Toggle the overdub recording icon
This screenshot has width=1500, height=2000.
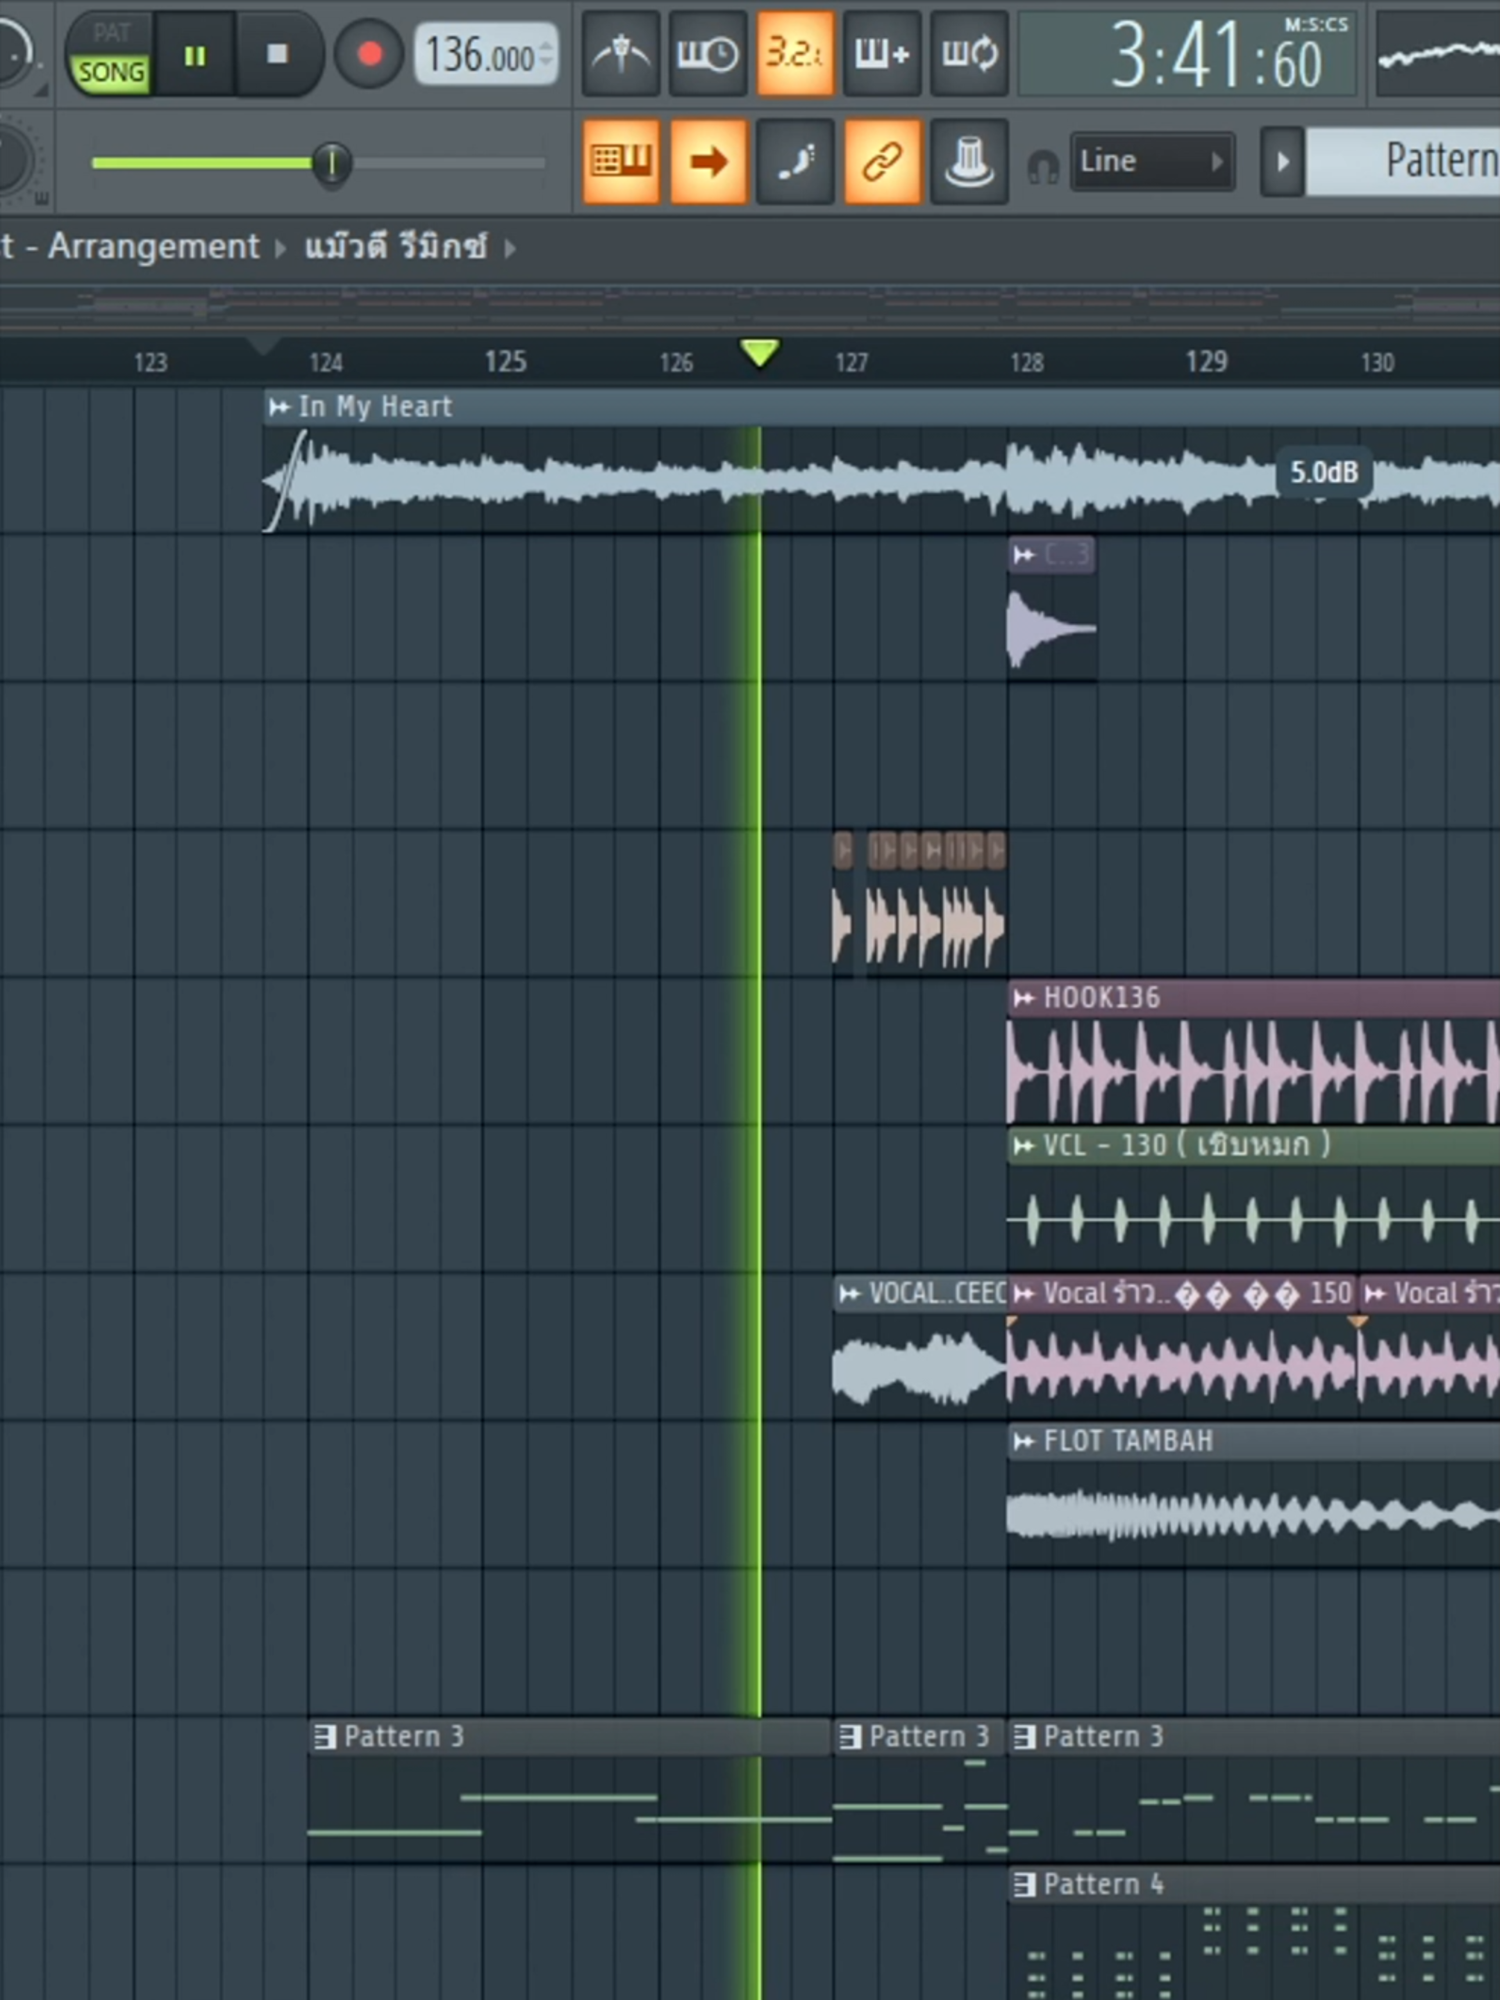[x=882, y=54]
